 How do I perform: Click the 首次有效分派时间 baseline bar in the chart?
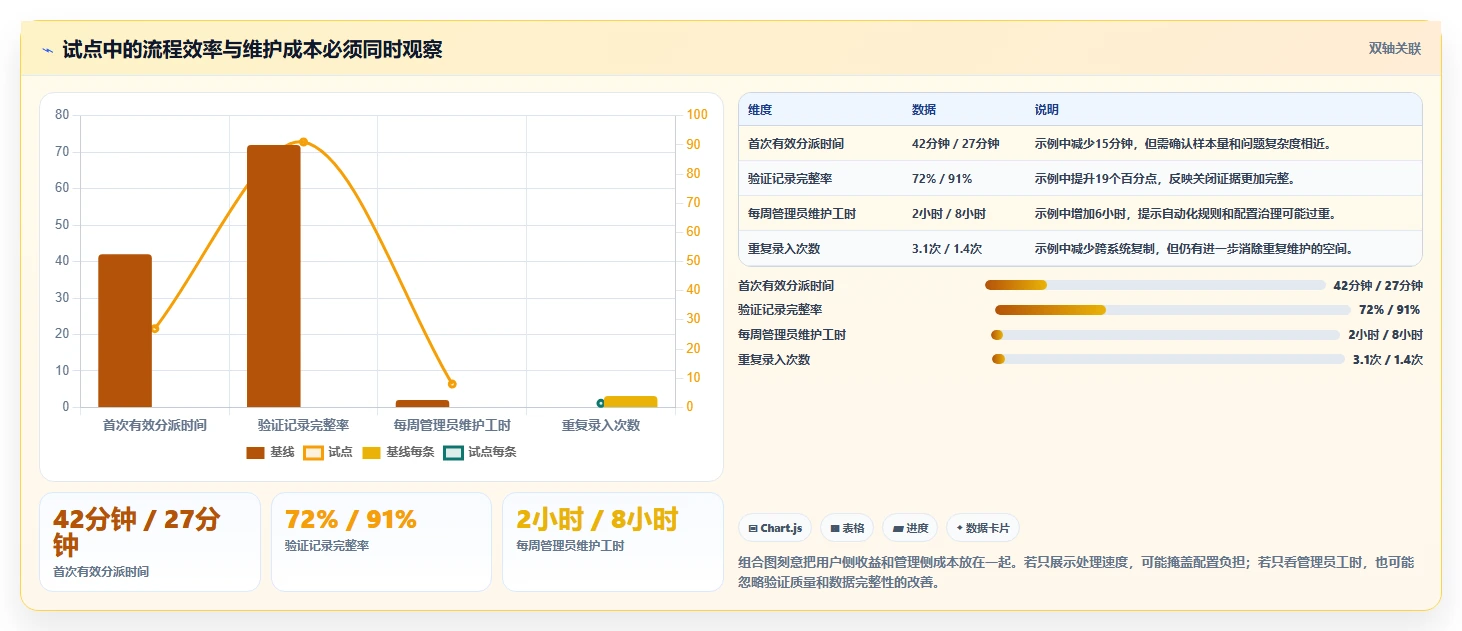coord(125,331)
